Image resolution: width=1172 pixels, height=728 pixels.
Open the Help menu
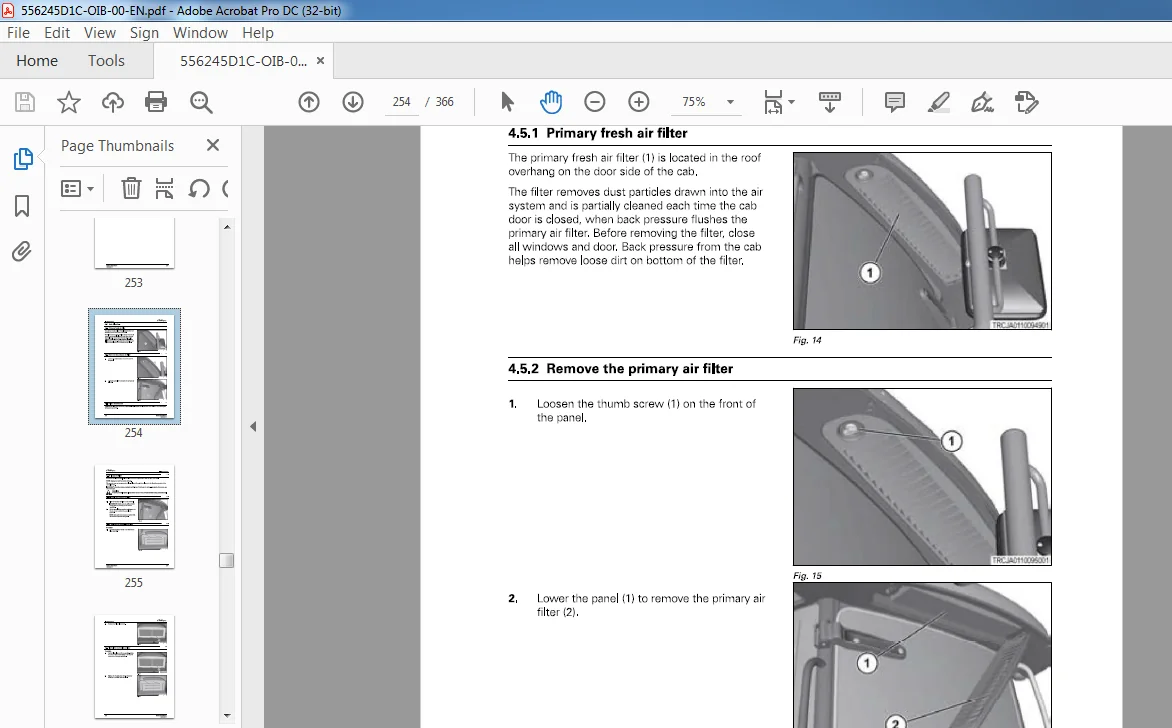(x=258, y=33)
